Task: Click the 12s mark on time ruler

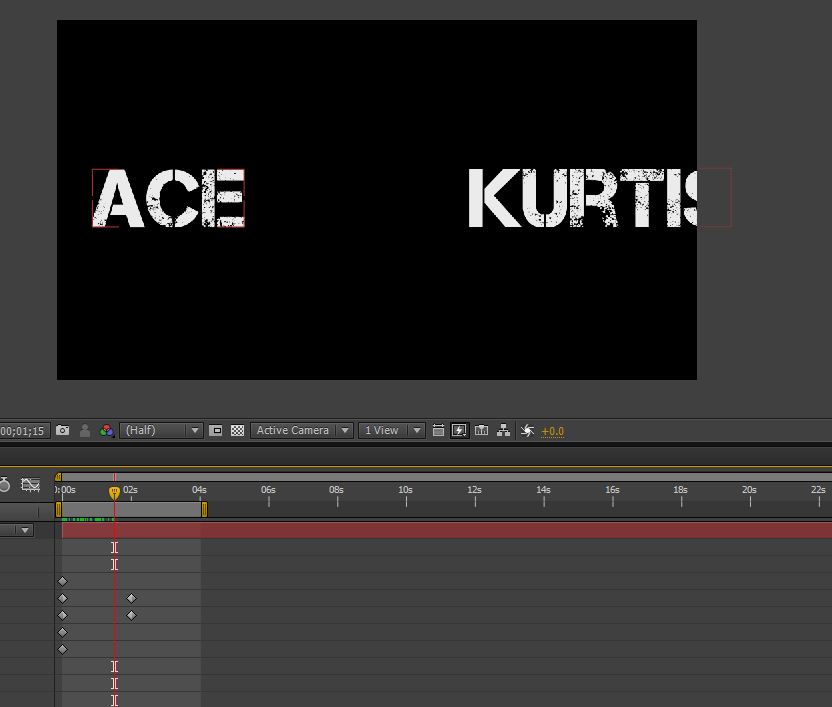Action: click(x=474, y=490)
